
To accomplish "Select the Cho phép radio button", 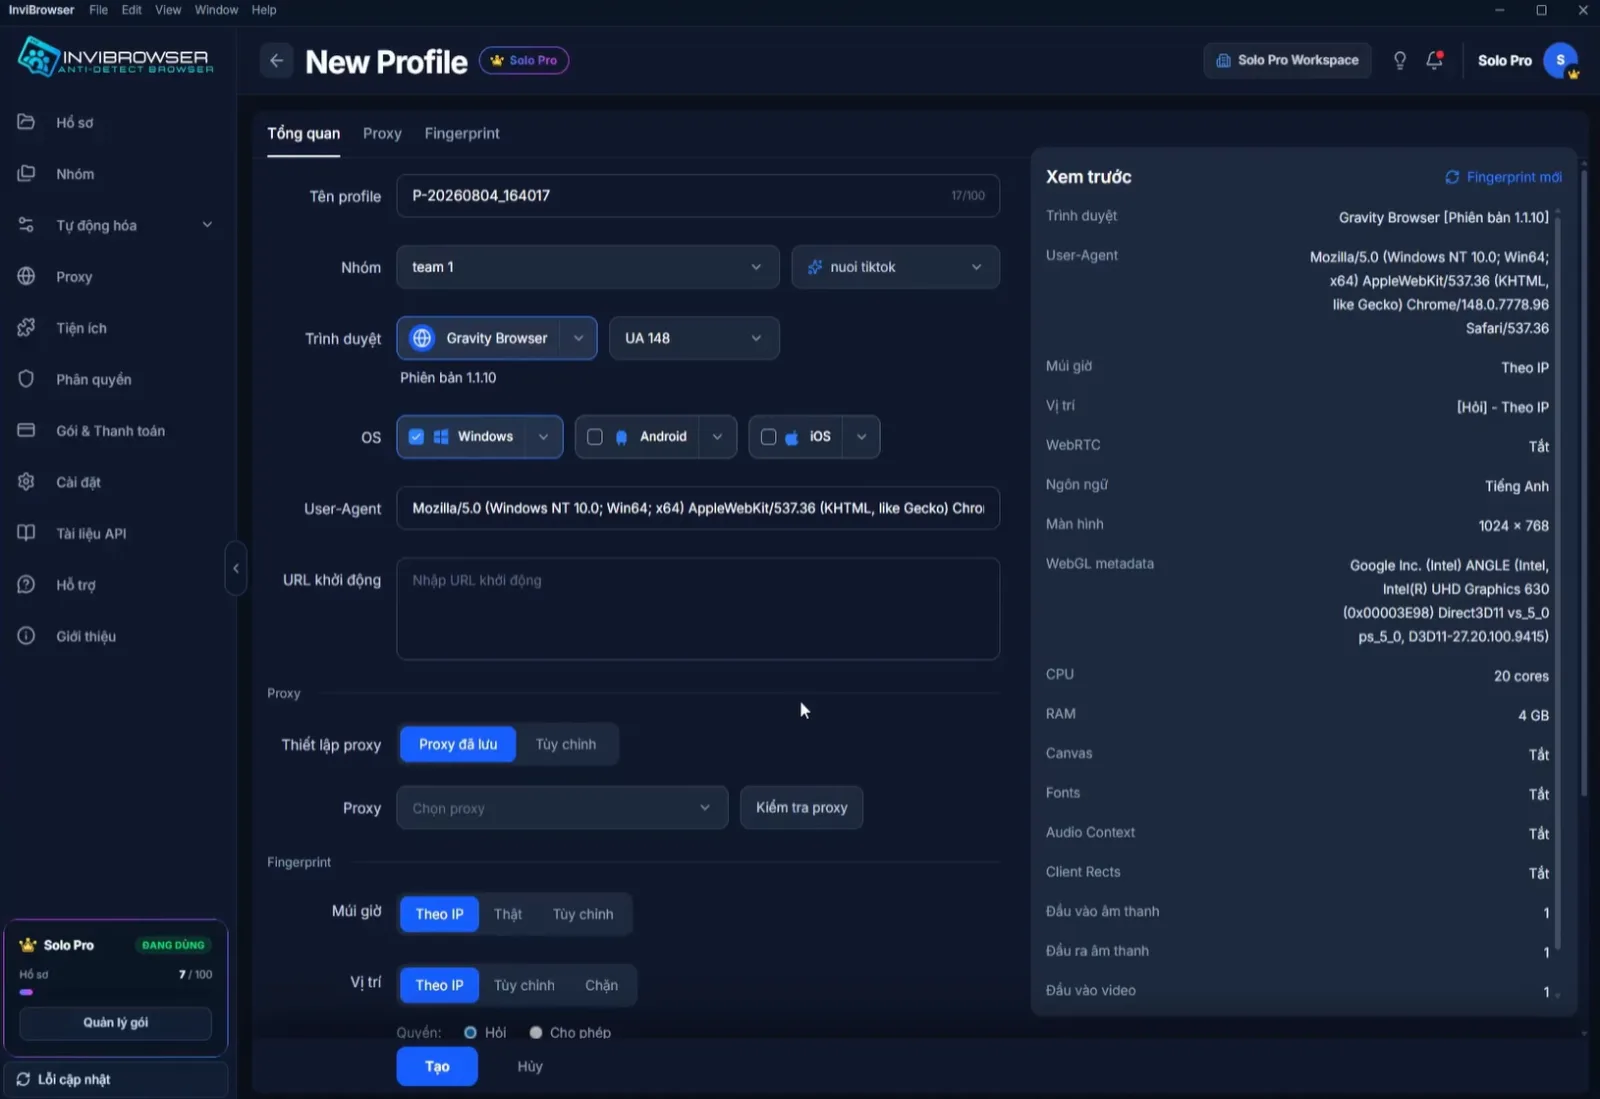I will 536,1032.
